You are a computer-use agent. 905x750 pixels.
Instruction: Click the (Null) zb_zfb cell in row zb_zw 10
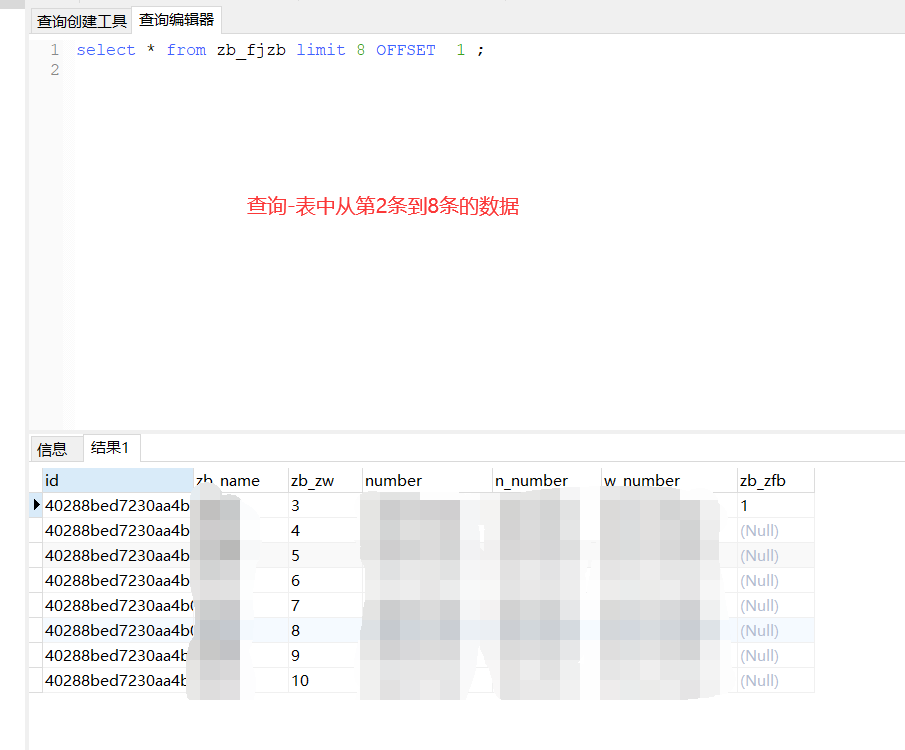[776, 680]
